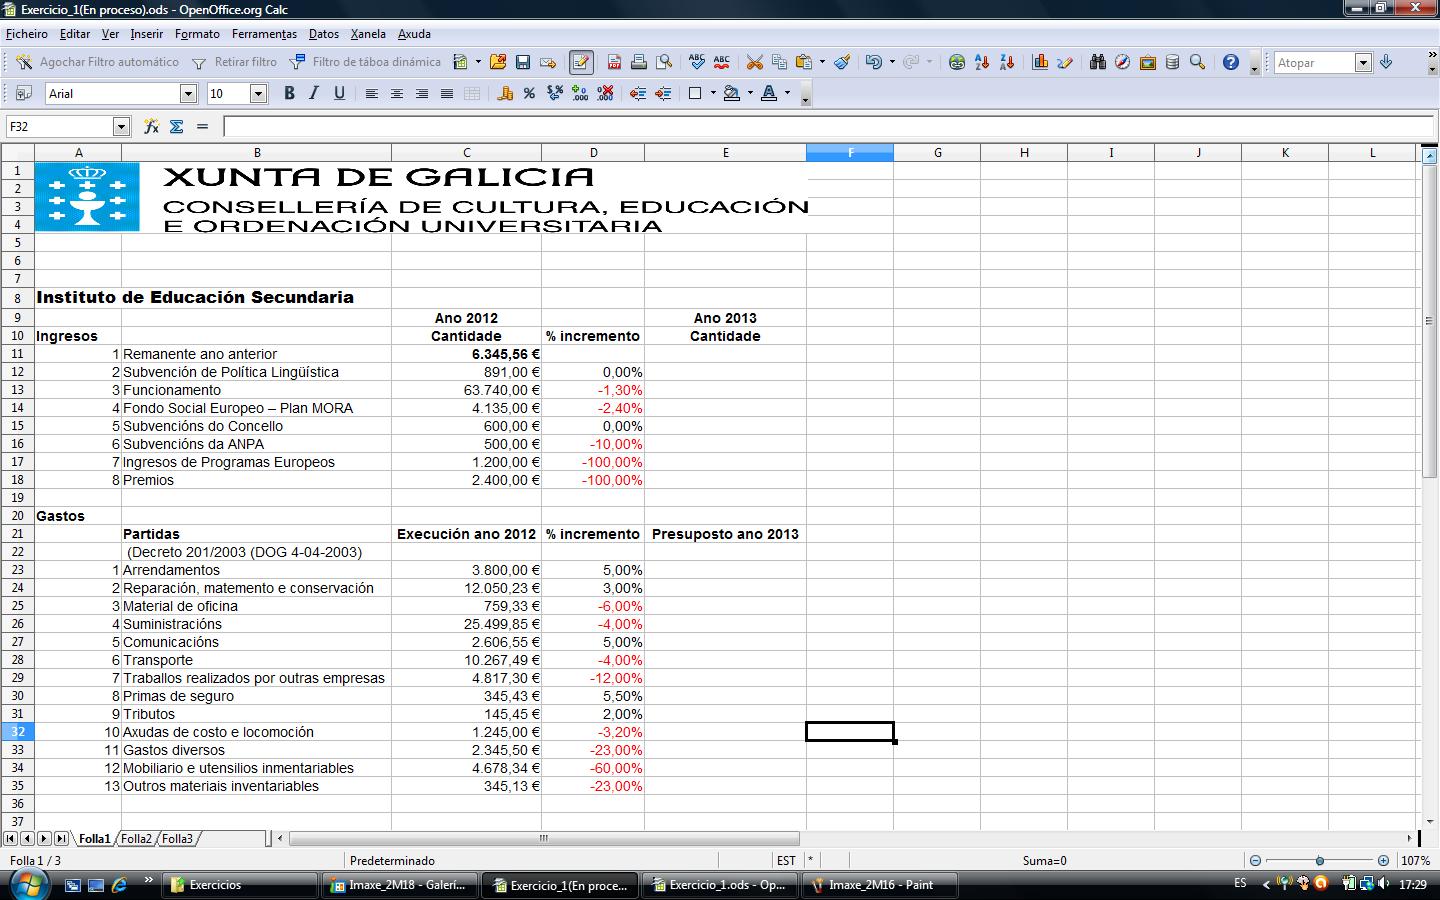Open the Name Box cell reference dropdown
Image resolution: width=1440 pixels, height=900 pixels.
pyautogui.click(x=121, y=126)
